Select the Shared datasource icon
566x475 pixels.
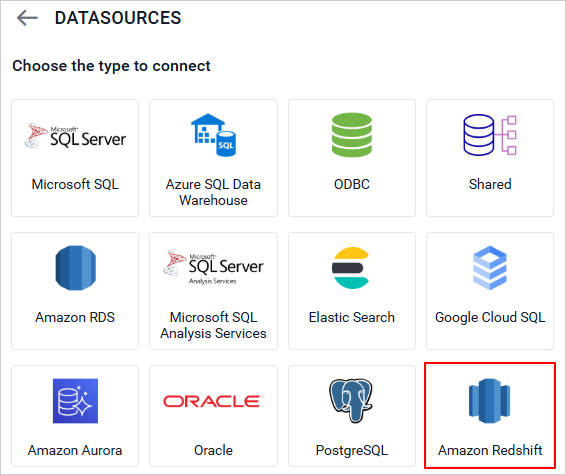click(490, 135)
